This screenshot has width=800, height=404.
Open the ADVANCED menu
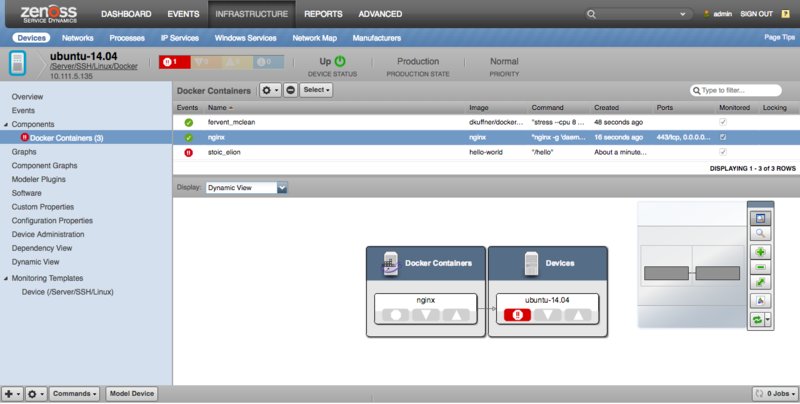click(380, 14)
